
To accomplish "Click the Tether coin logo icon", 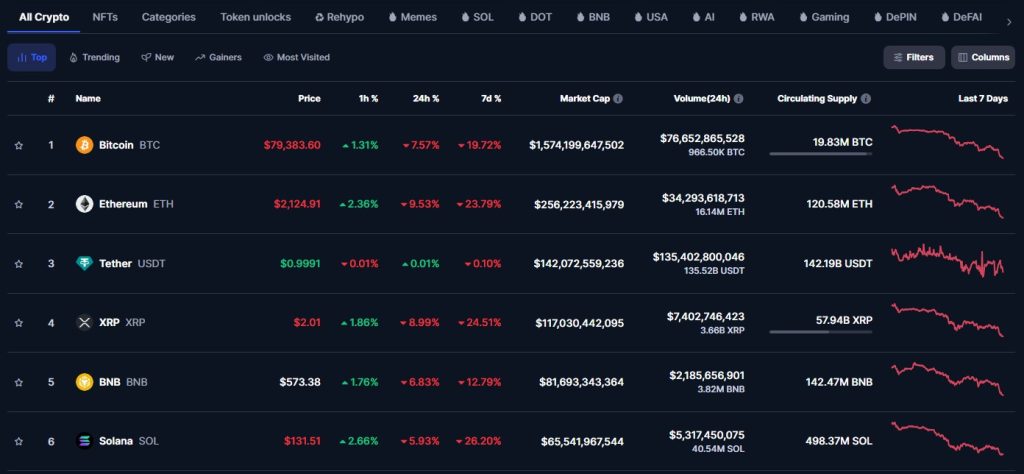I will [84, 264].
